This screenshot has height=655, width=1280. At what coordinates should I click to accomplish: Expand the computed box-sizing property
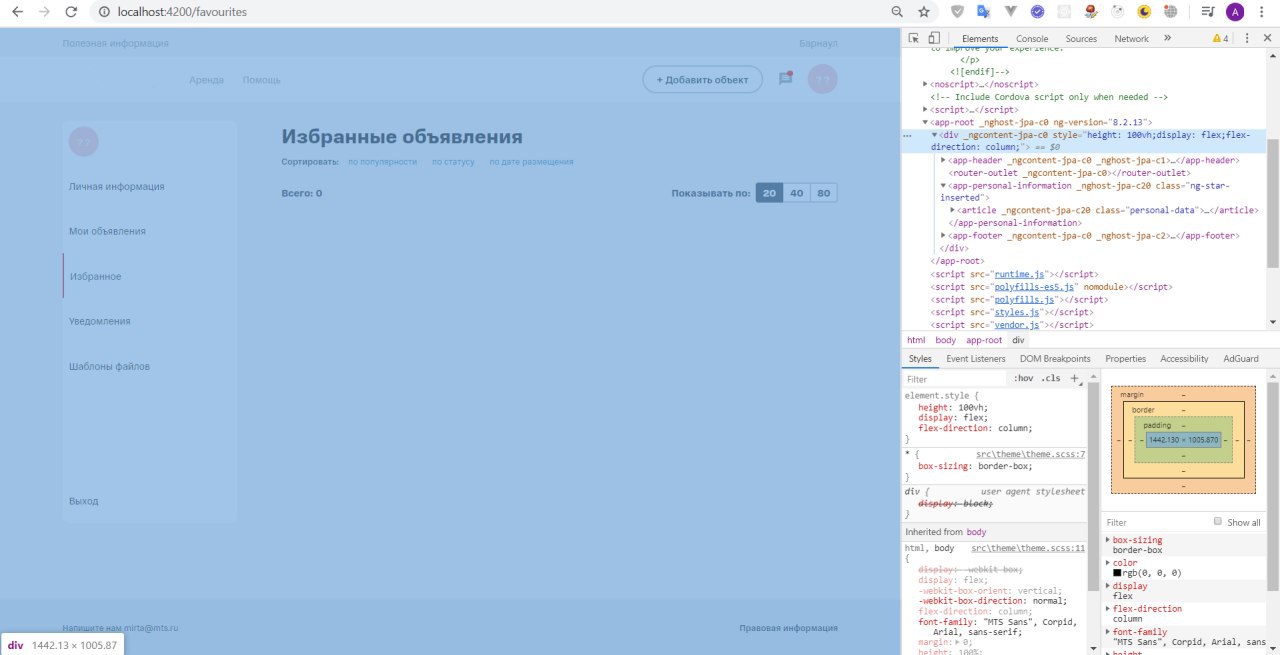click(1108, 540)
